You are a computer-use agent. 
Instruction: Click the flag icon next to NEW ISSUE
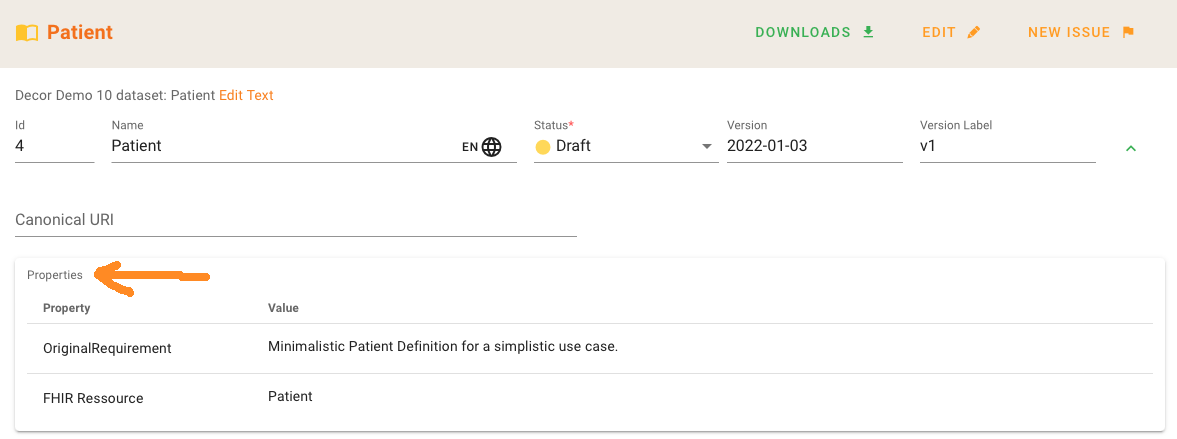tap(1128, 32)
